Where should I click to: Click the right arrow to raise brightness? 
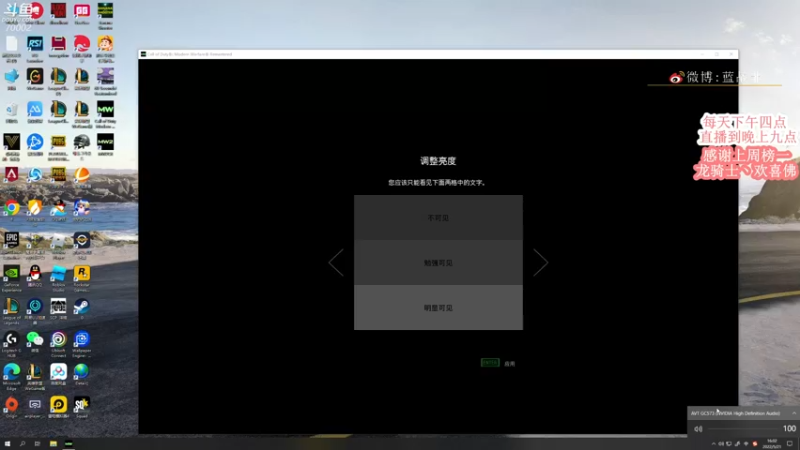coord(540,263)
